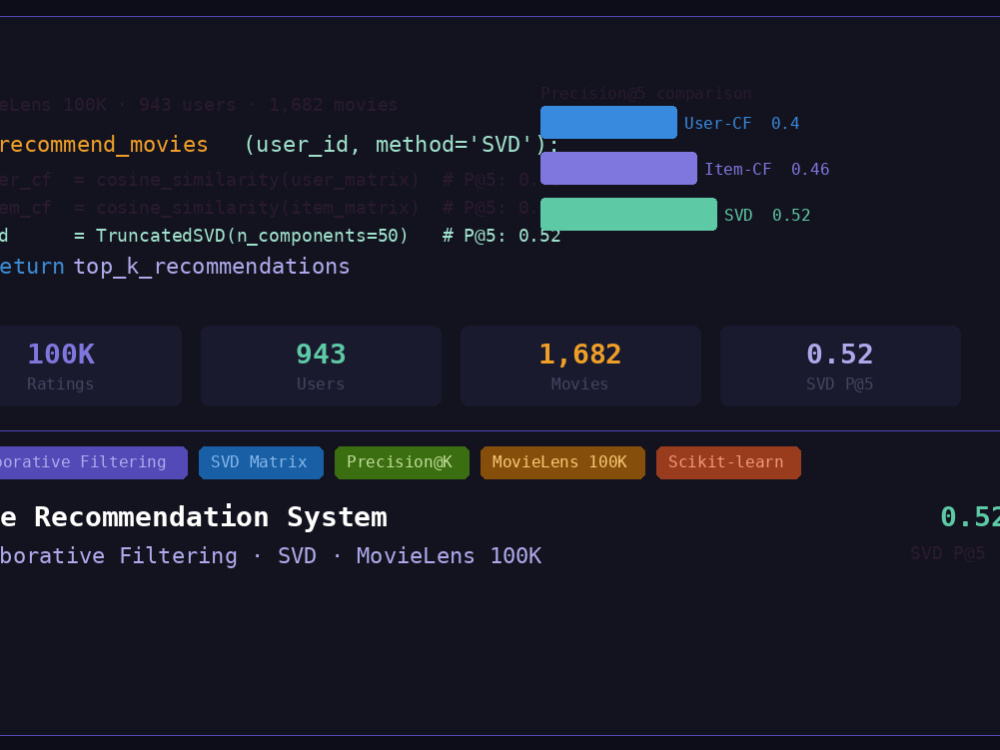Click the purple Item-CF bar
The image size is (1000, 750).
[619, 168]
